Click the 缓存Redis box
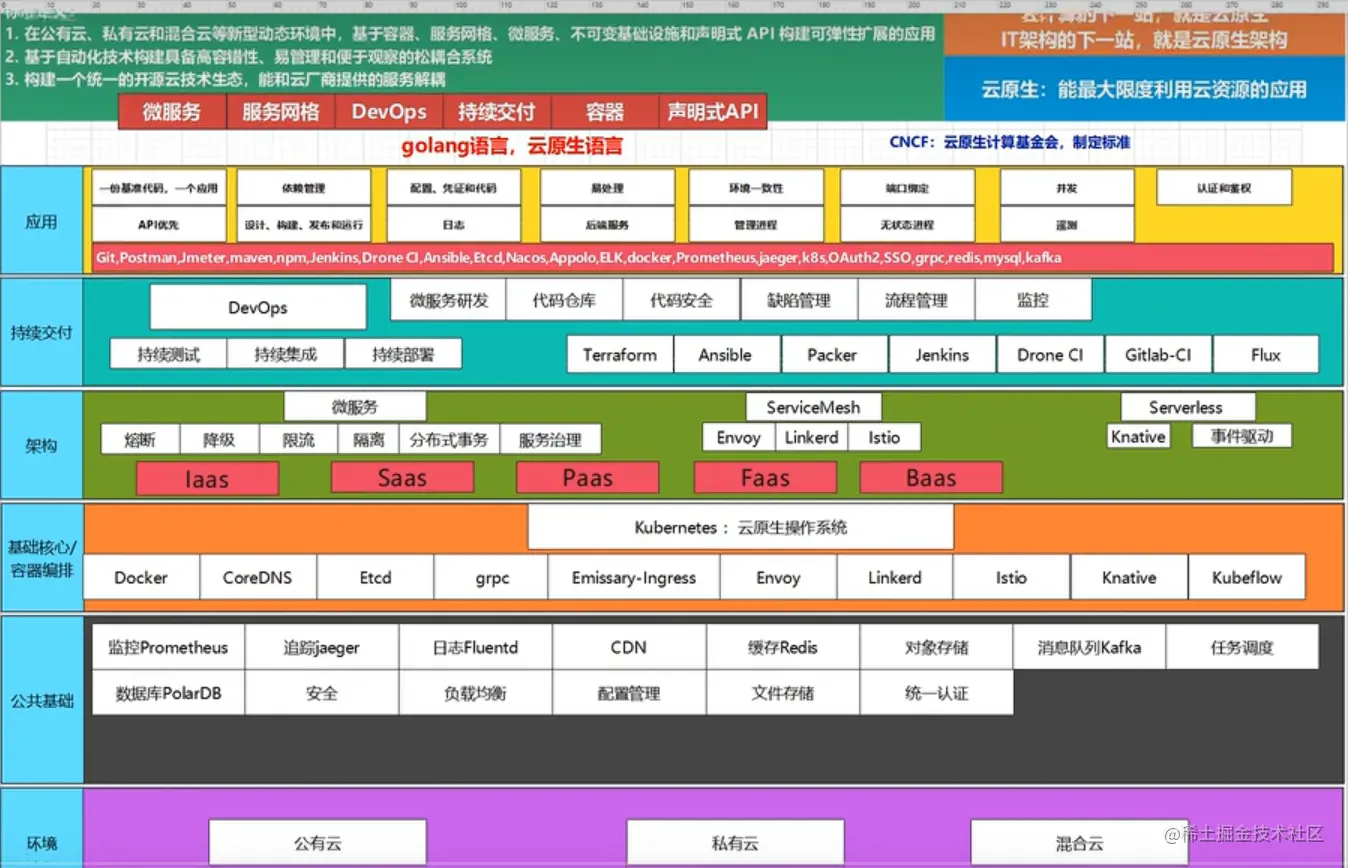This screenshot has width=1348, height=868. 783,647
